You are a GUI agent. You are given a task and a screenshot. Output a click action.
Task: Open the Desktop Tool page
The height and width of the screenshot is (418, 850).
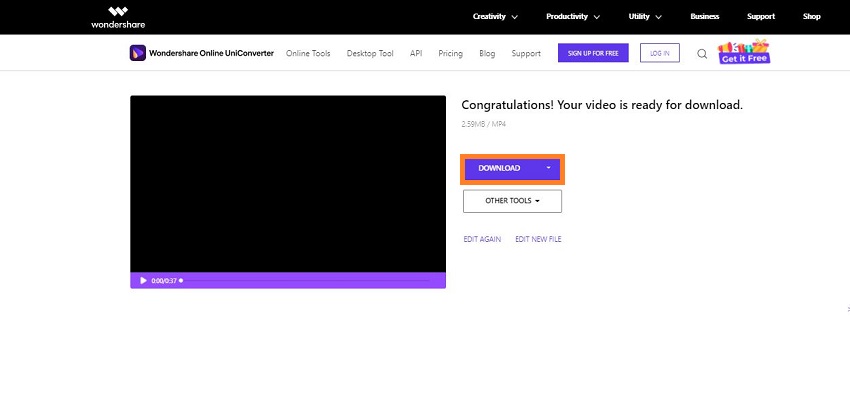pos(370,54)
